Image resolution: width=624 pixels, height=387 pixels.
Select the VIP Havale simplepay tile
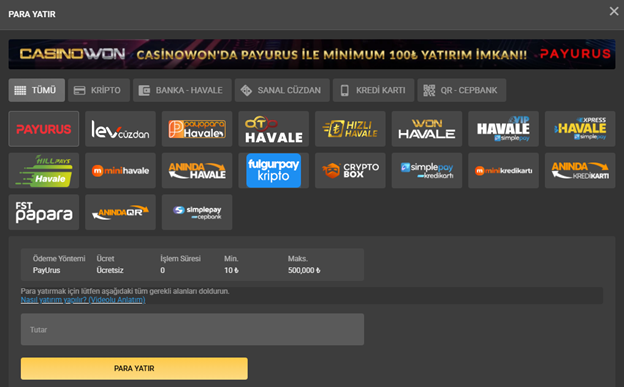503,129
